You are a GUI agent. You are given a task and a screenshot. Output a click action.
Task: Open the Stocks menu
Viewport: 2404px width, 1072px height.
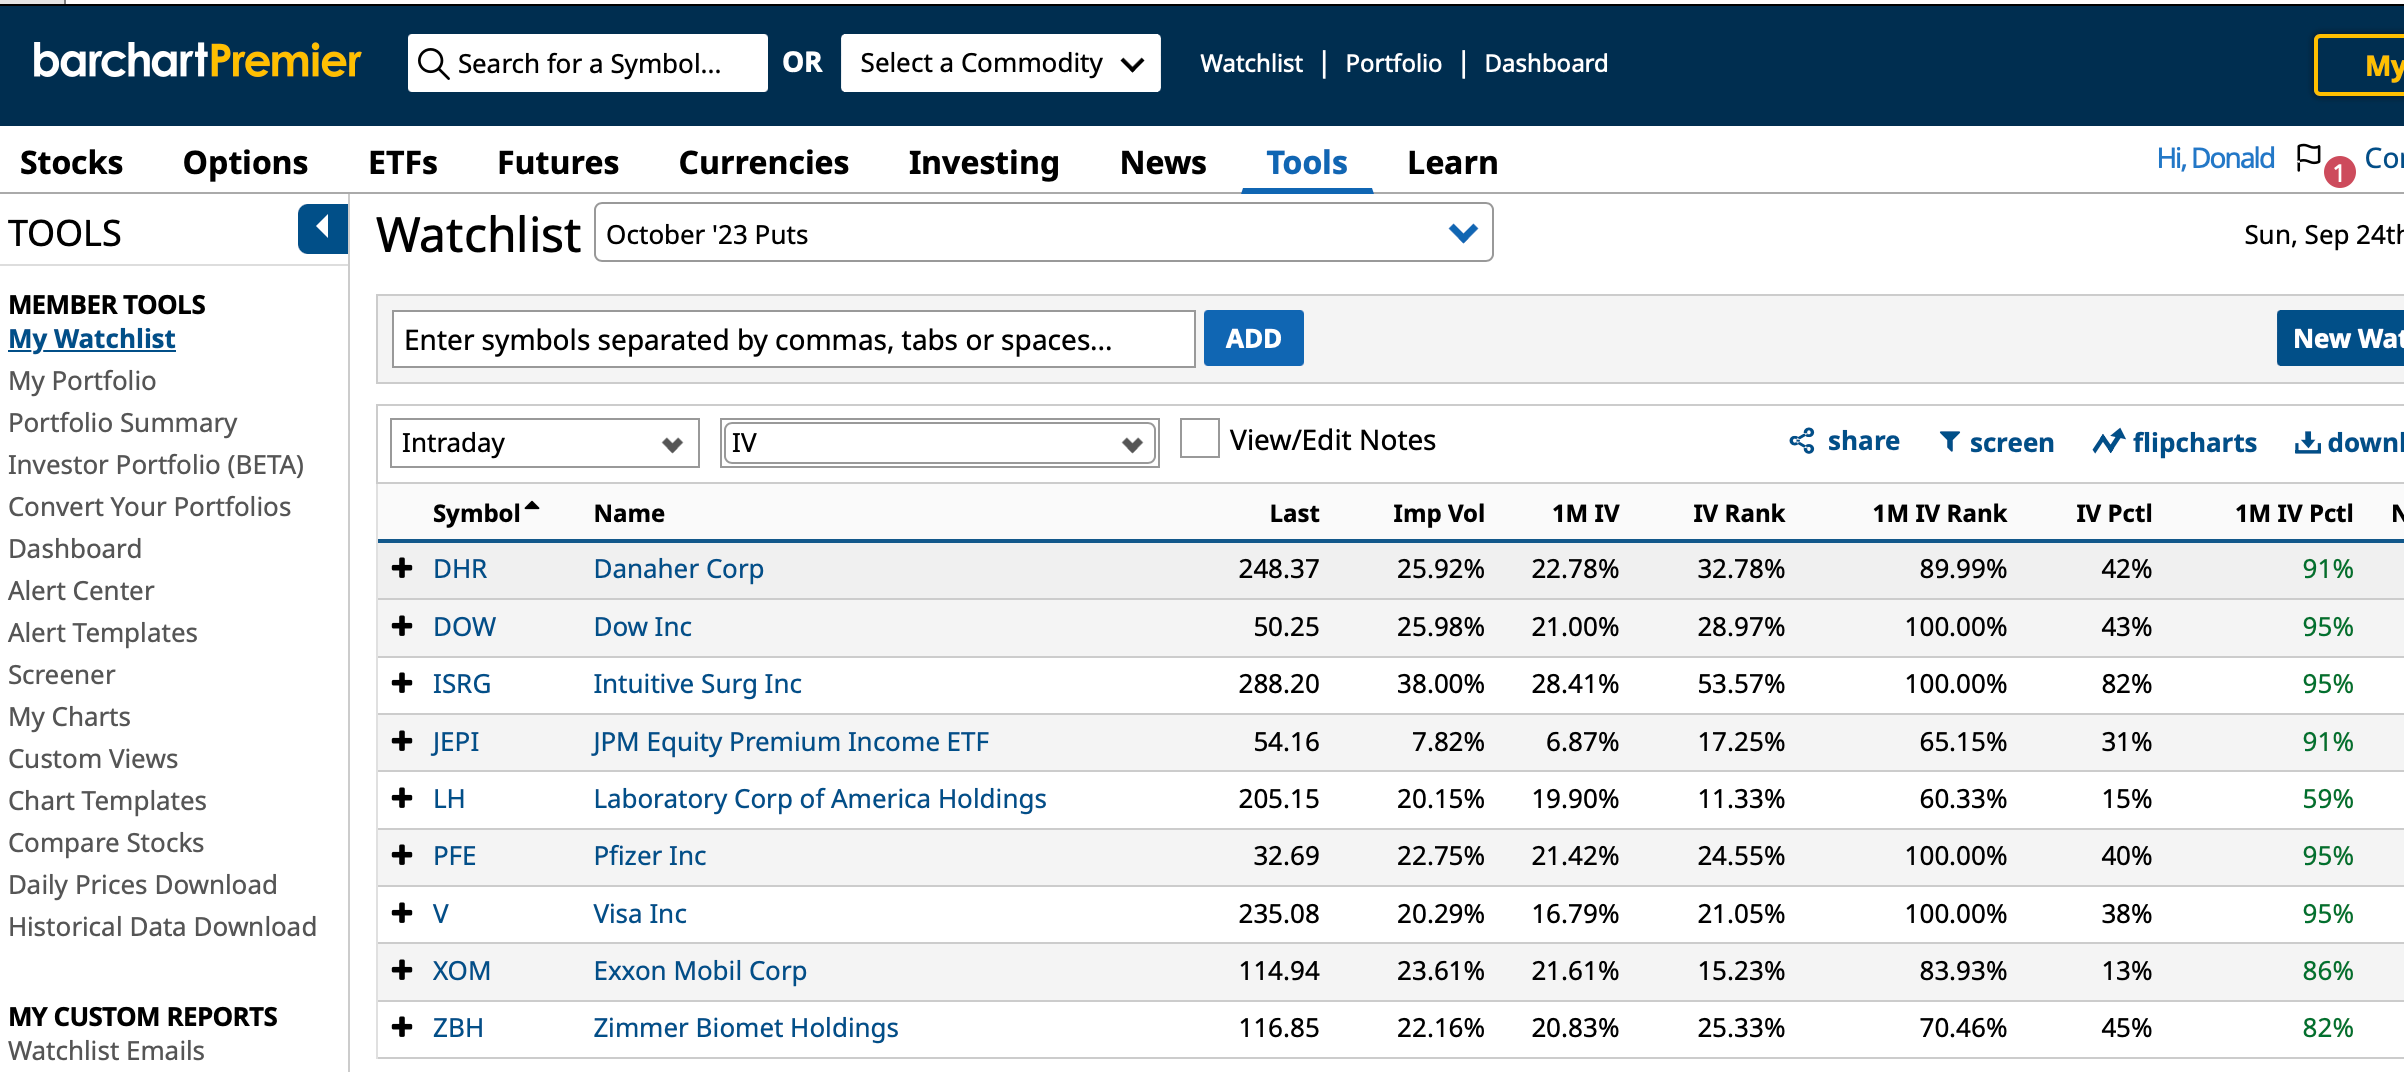71,162
